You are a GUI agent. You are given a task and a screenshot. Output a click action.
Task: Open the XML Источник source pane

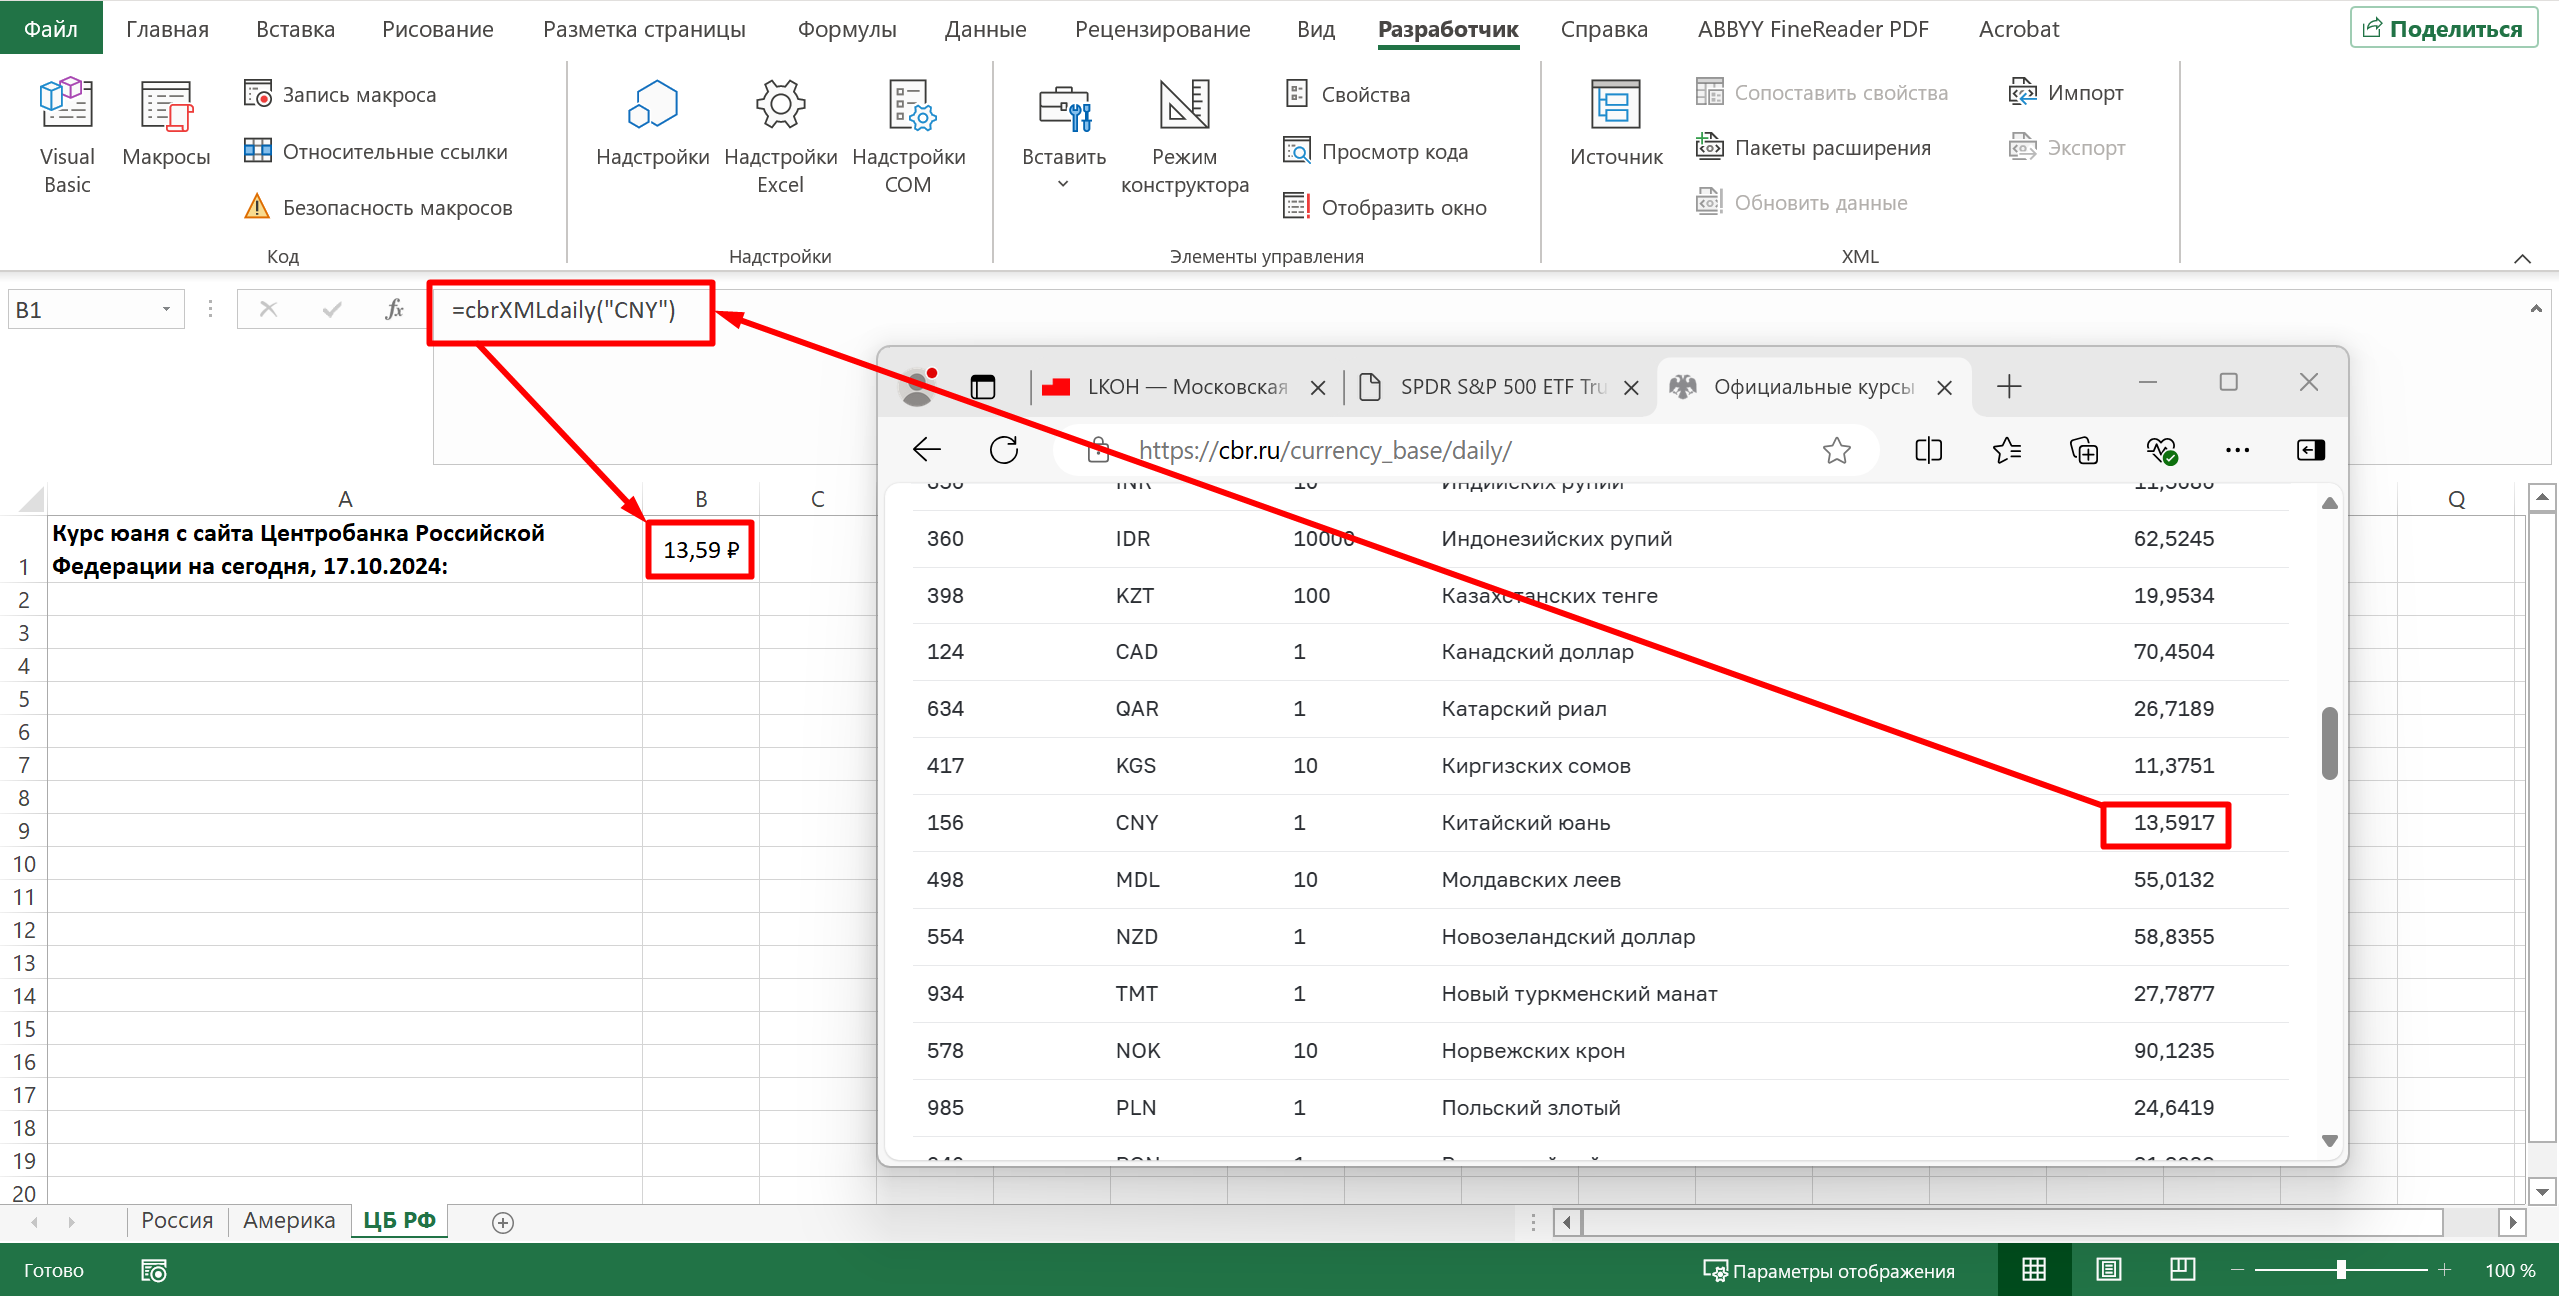point(1616,124)
